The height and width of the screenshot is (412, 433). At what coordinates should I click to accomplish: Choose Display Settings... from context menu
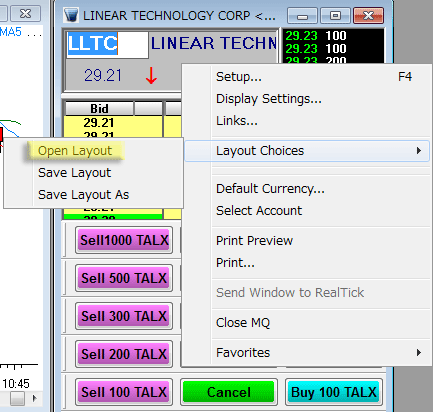pyautogui.click(x=307, y=99)
